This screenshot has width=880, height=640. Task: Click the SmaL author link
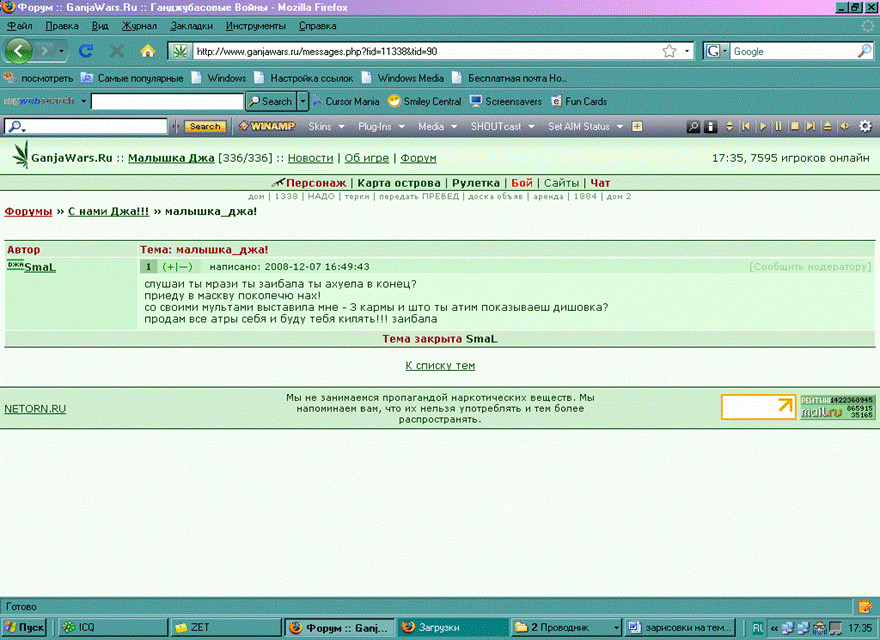(40, 267)
